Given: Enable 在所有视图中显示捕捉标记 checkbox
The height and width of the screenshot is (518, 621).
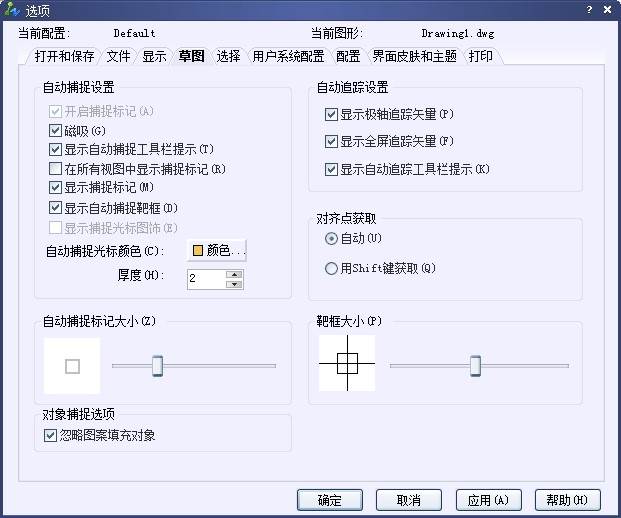Looking at the screenshot, I should click(x=56, y=168).
